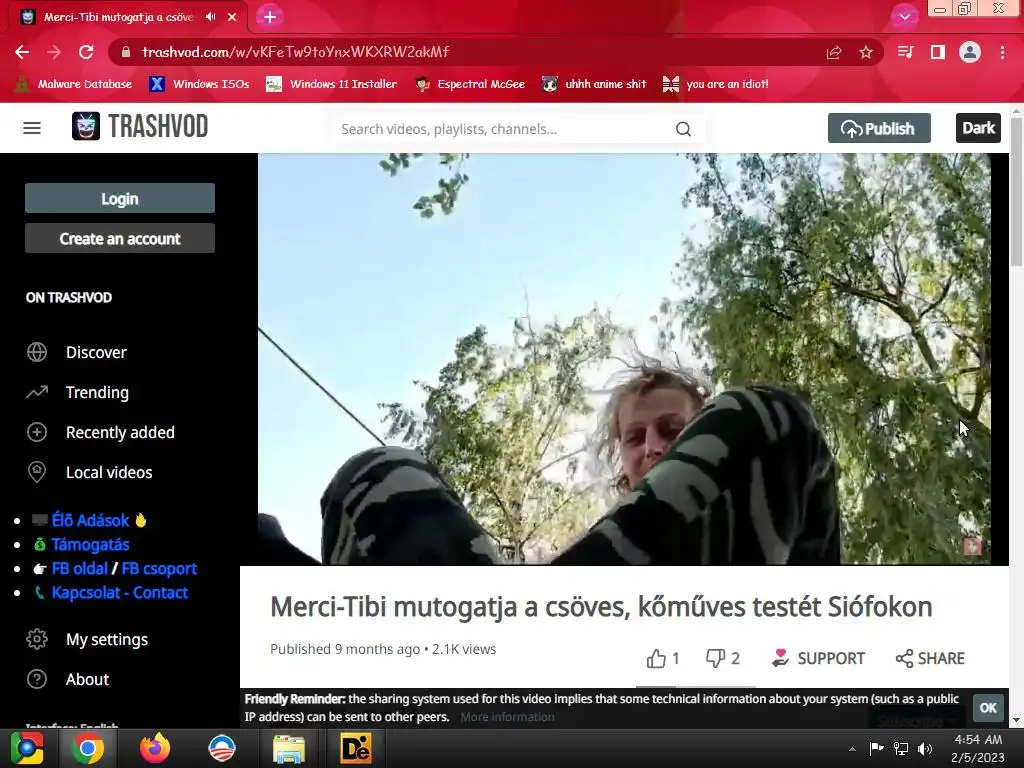Click the Publish upload button
Image resolution: width=1024 pixels, height=768 pixels.
(879, 128)
